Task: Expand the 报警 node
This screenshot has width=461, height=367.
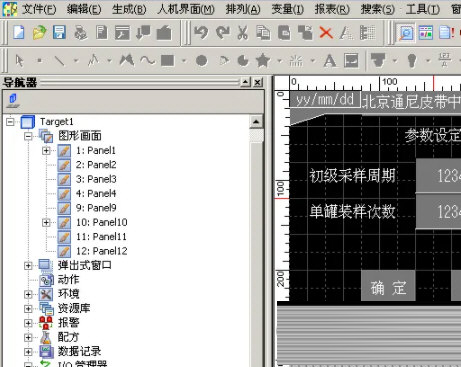Action: (28, 323)
